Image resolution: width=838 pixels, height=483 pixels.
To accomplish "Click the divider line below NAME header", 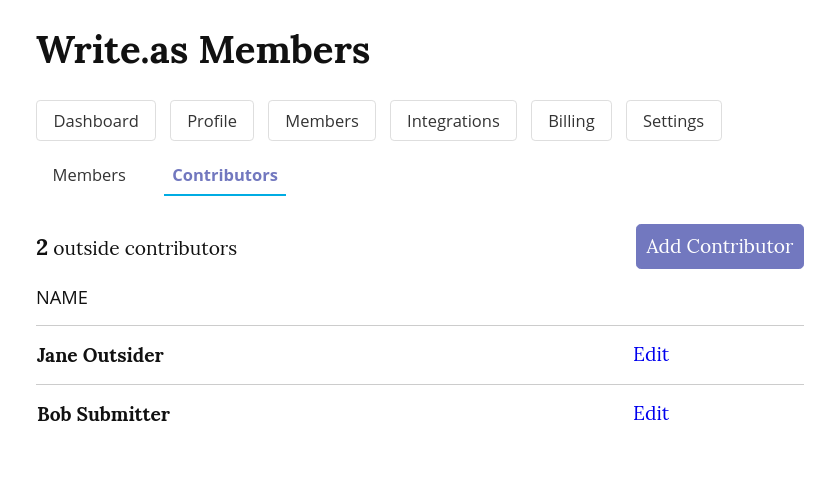I will [420, 325].
